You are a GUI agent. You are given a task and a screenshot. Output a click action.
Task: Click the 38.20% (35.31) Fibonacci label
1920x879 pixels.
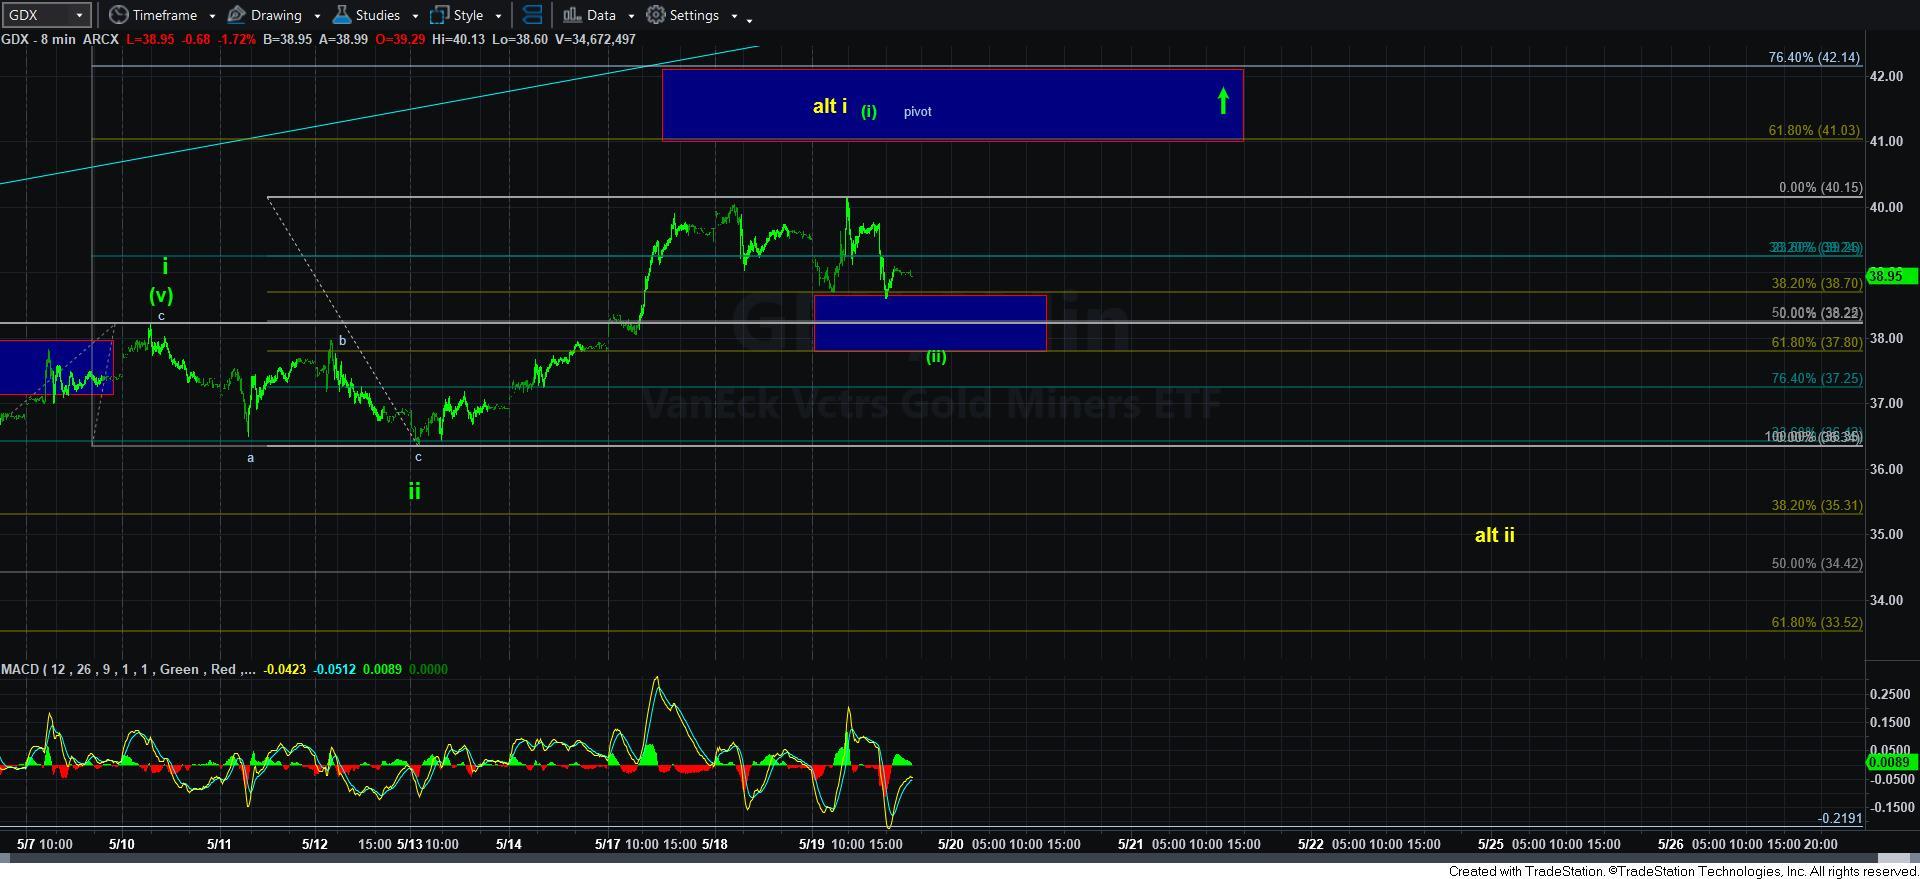(1817, 505)
